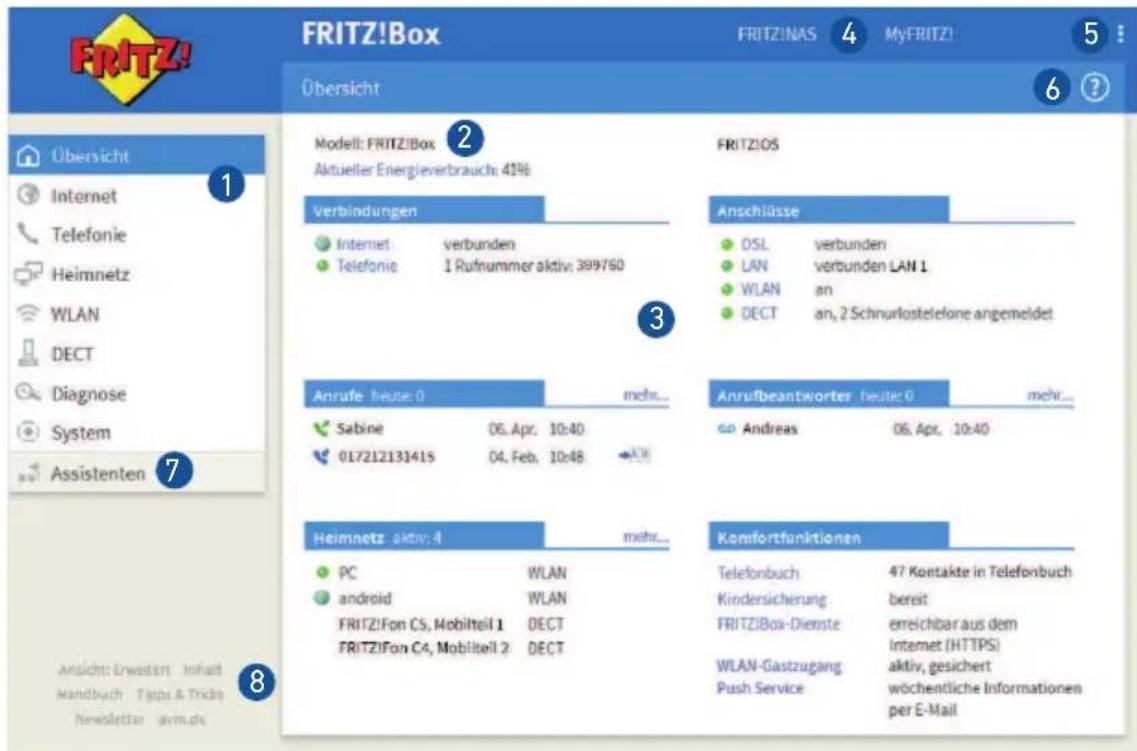Open FRITZ!Box-Dienste link
The height and width of the screenshot is (751, 1137).
[778, 623]
